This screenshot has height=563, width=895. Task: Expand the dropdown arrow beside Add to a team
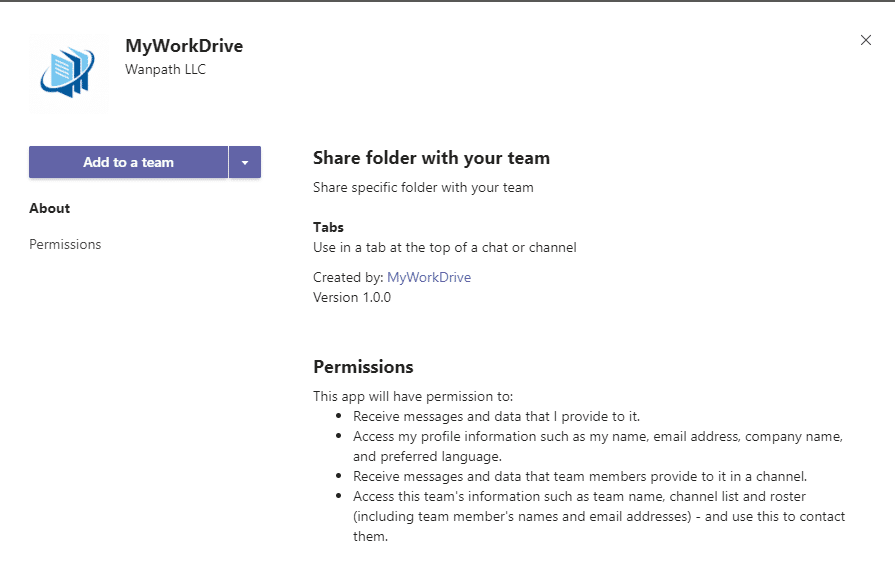pos(245,162)
